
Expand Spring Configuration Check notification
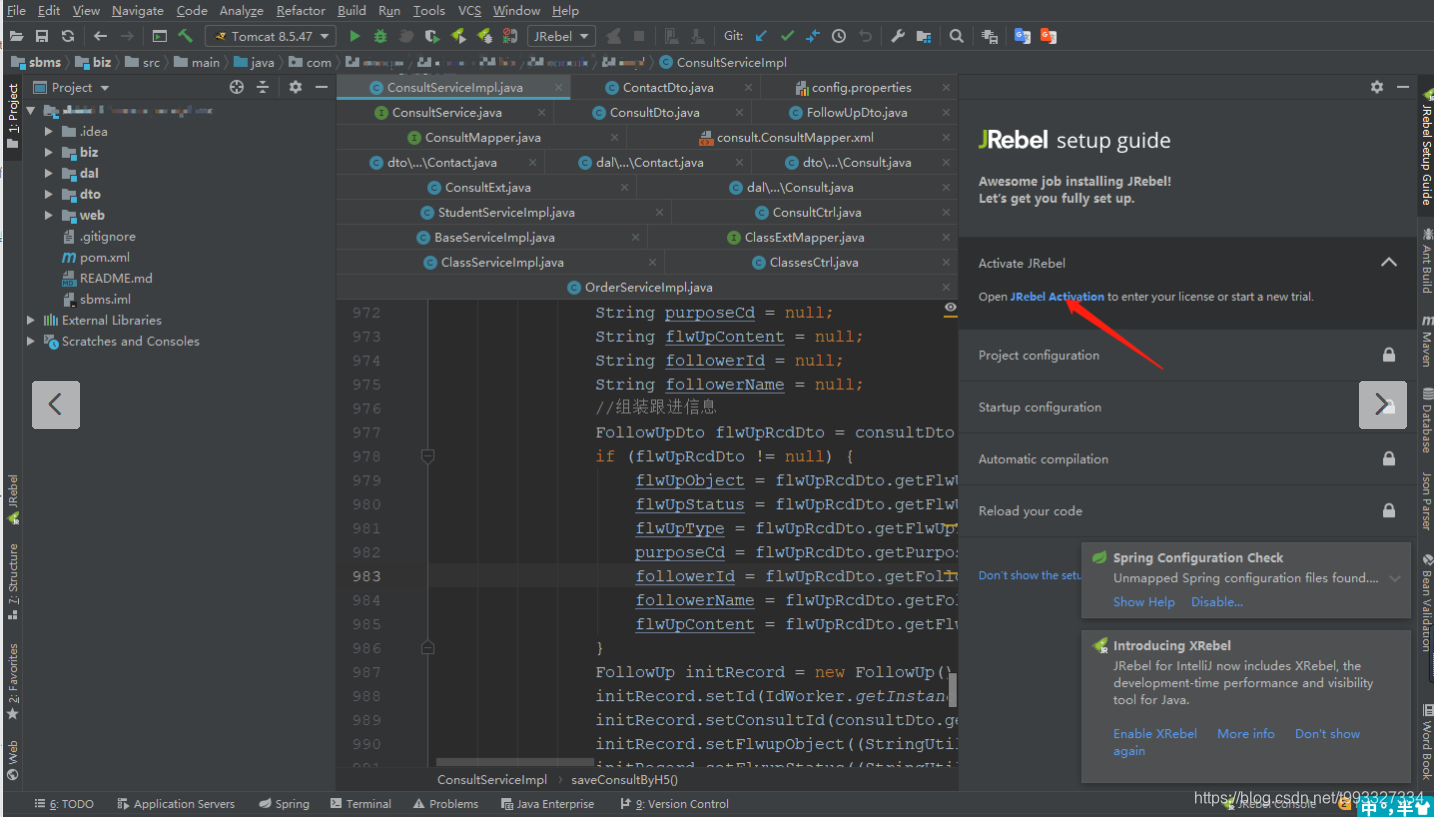pyautogui.click(x=1395, y=579)
